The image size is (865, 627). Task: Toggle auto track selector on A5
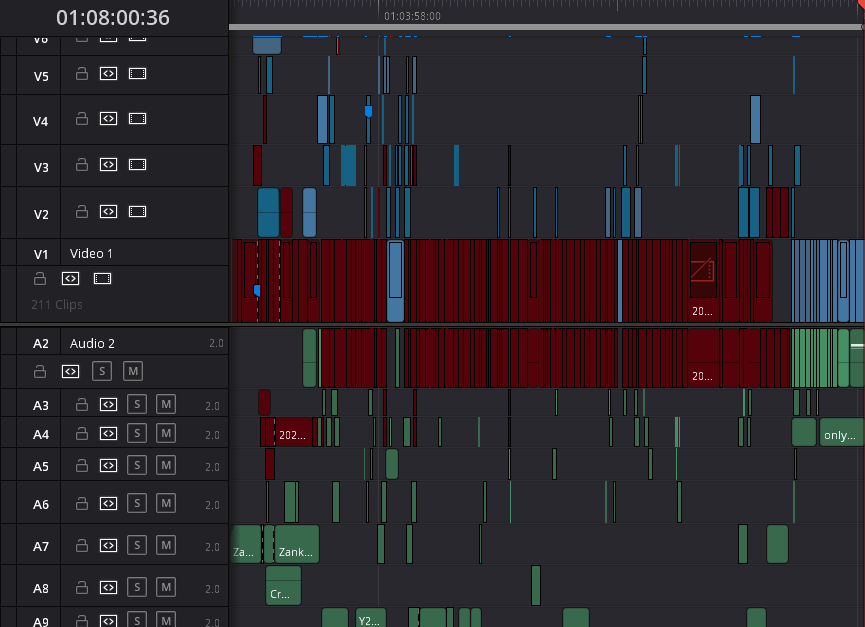(108, 465)
